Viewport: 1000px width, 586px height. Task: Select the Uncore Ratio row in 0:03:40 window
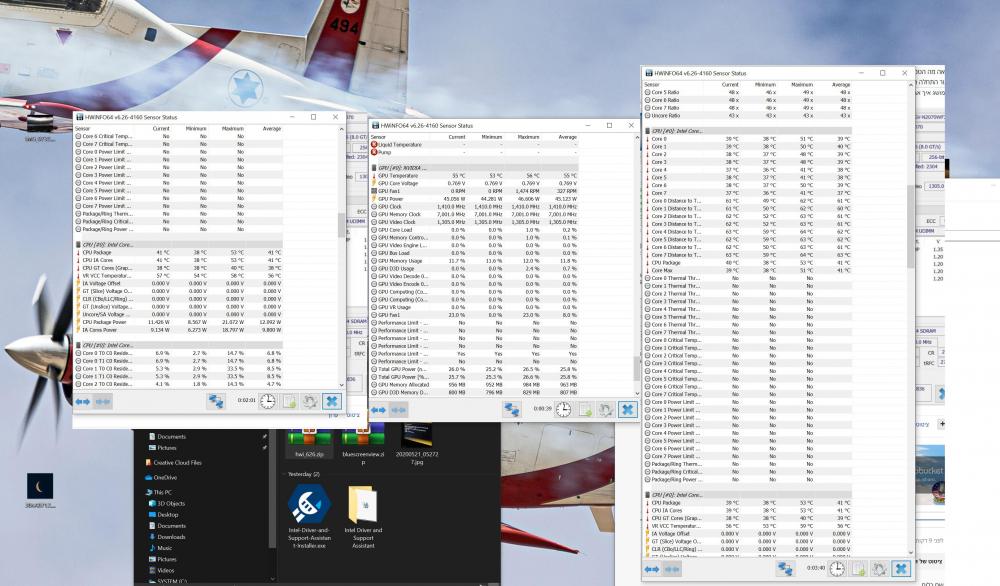coord(747,115)
